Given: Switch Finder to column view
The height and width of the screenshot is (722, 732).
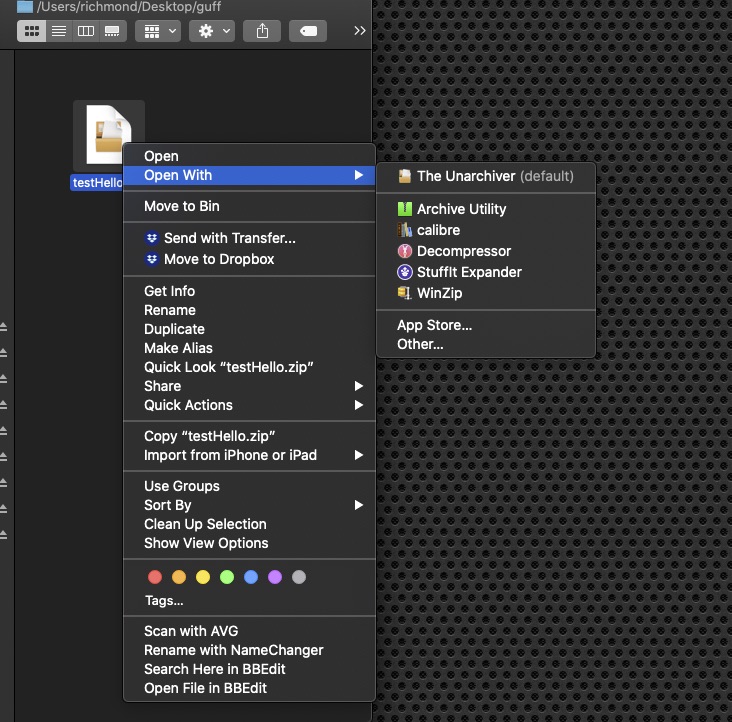Looking at the screenshot, I should pyautogui.click(x=86, y=31).
